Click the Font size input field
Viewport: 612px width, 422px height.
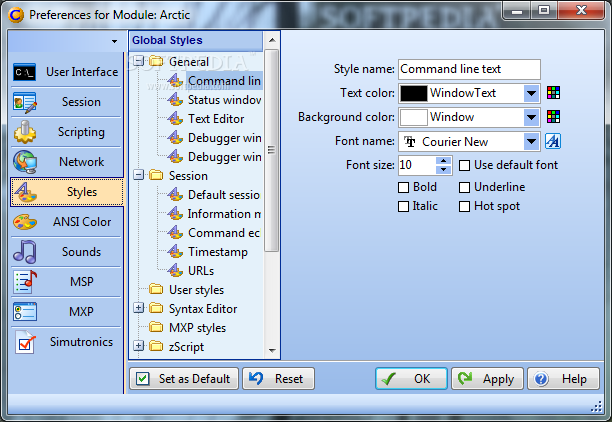pos(417,165)
